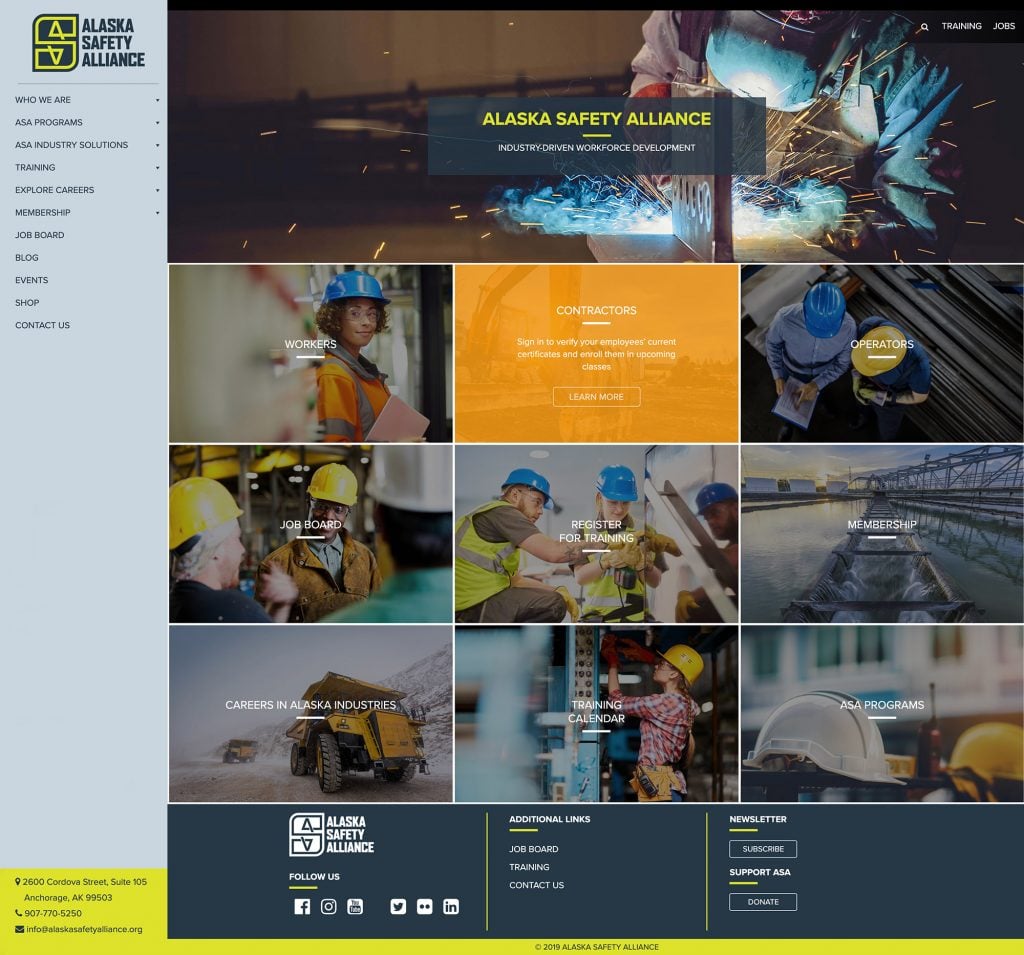The width and height of the screenshot is (1024, 955).
Task: Go to Job Board in sidebar
Action: point(40,235)
